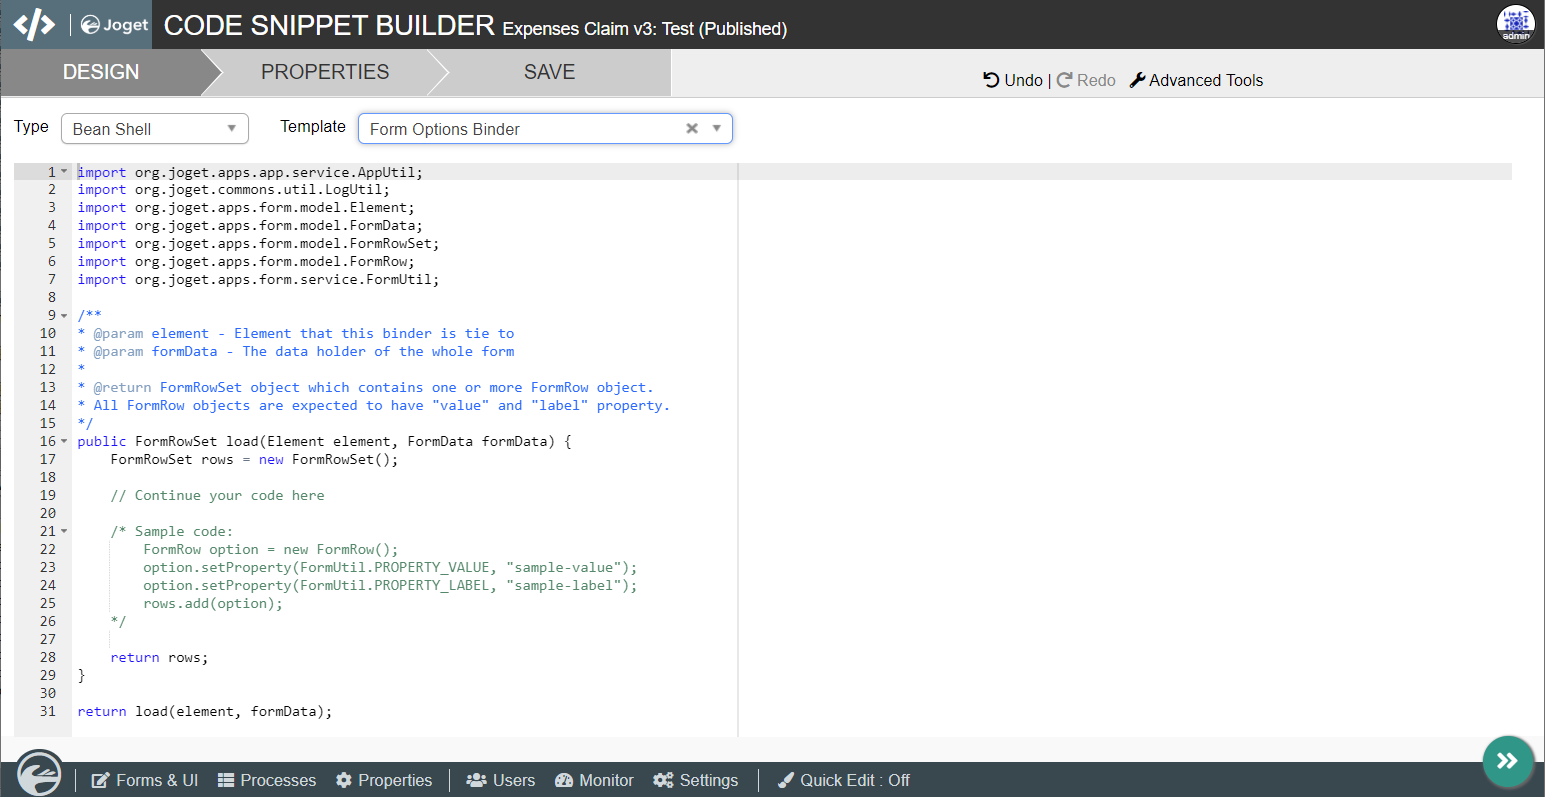Open Advanced Tools
Image resolution: width=1545 pixels, height=797 pixels.
(1196, 80)
